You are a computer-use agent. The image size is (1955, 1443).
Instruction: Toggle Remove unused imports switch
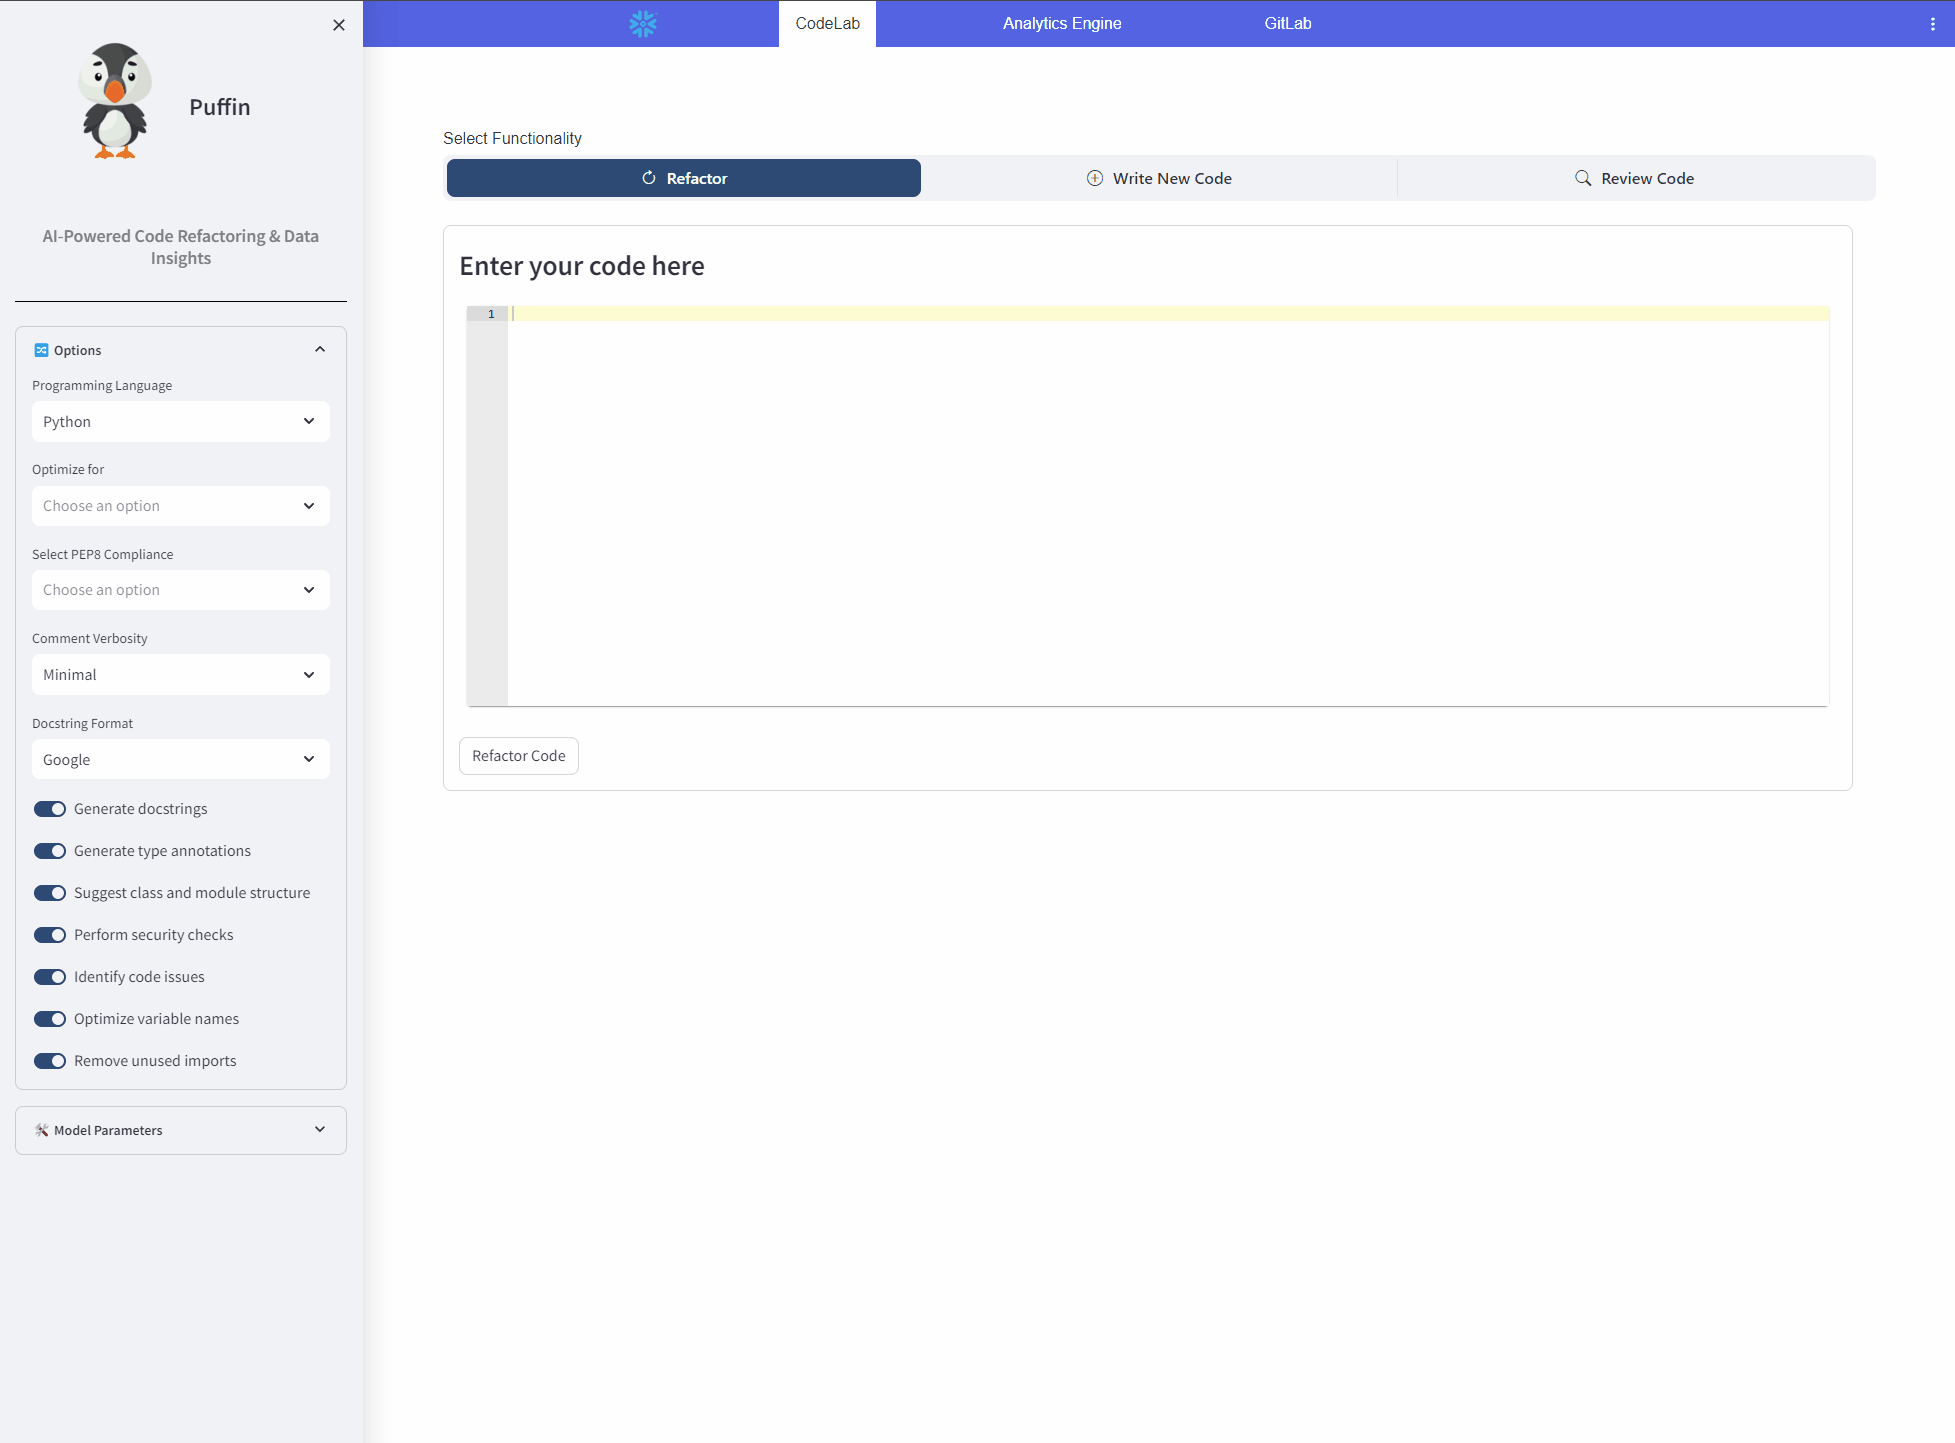(50, 1061)
